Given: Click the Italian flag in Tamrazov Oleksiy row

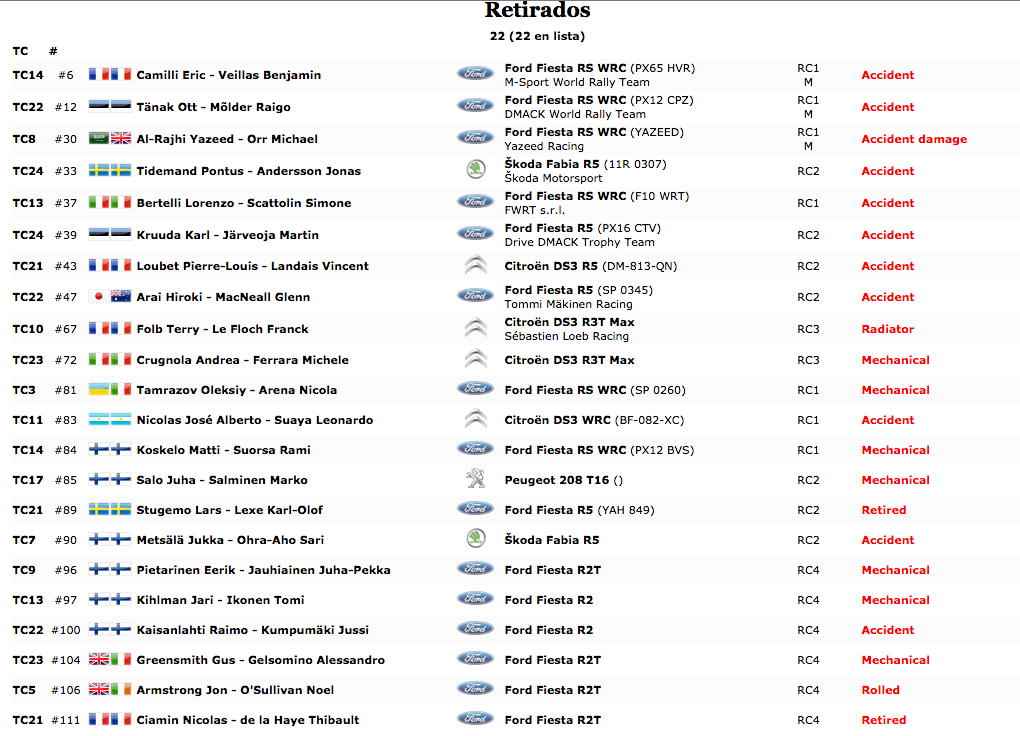Looking at the screenshot, I should point(121,389).
